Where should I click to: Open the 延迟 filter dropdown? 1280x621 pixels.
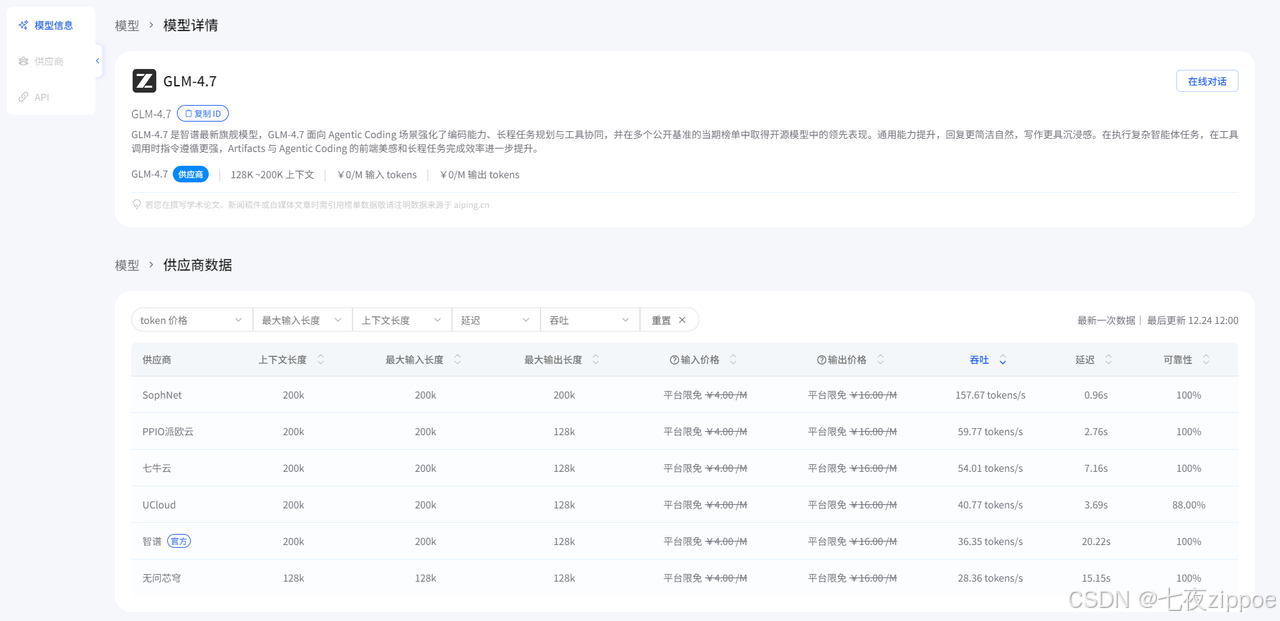tap(496, 320)
